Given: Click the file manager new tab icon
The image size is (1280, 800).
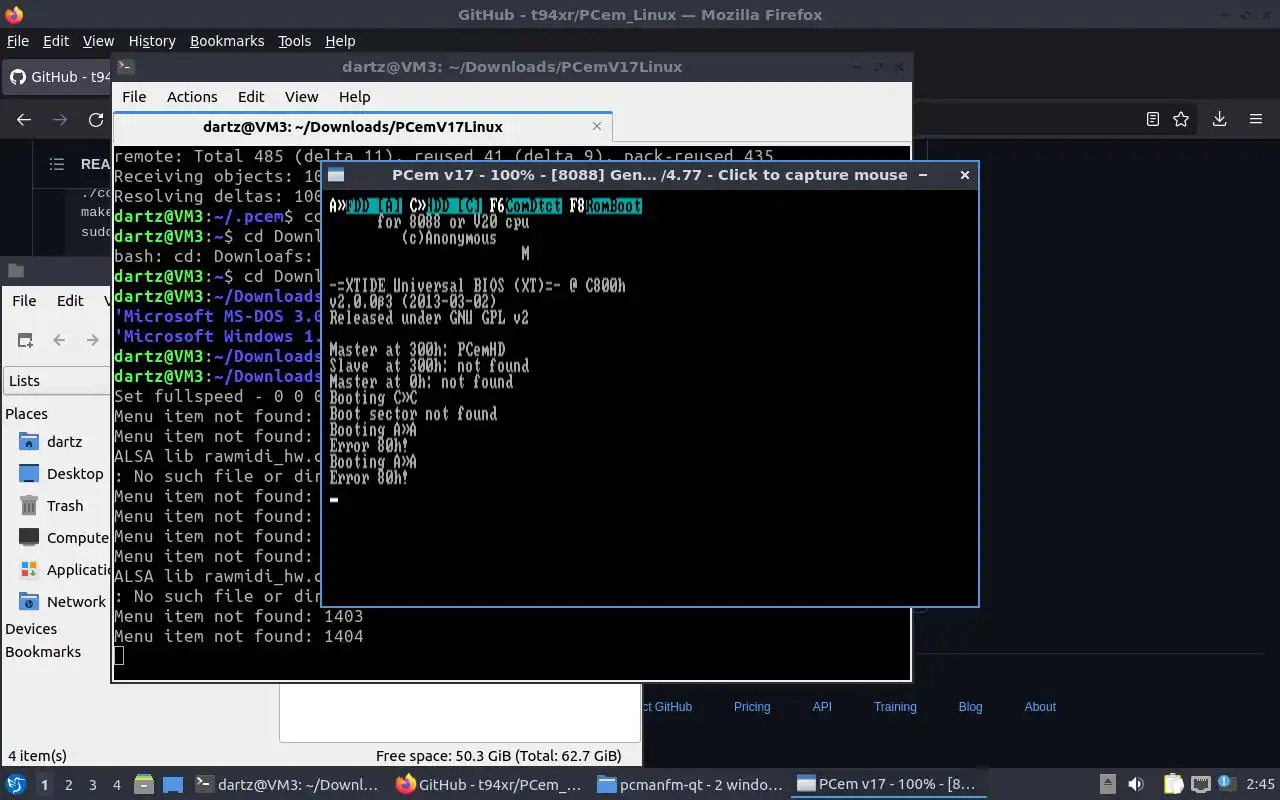Looking at the screenshot, I should (x=26, y=340).
